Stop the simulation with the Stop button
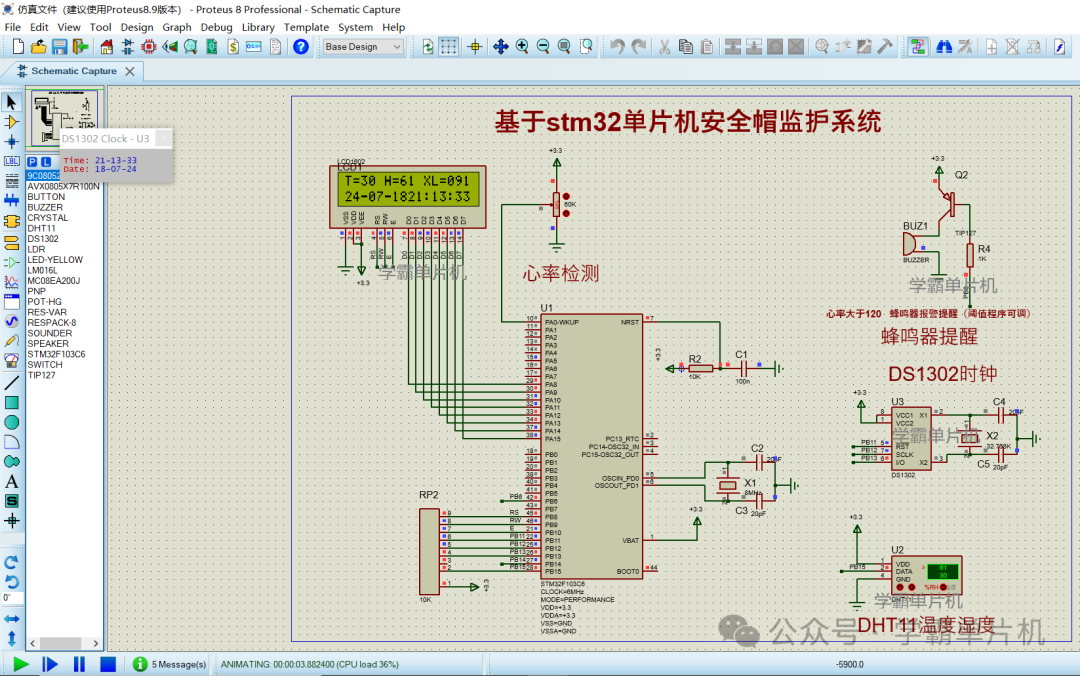 [107, 664]
